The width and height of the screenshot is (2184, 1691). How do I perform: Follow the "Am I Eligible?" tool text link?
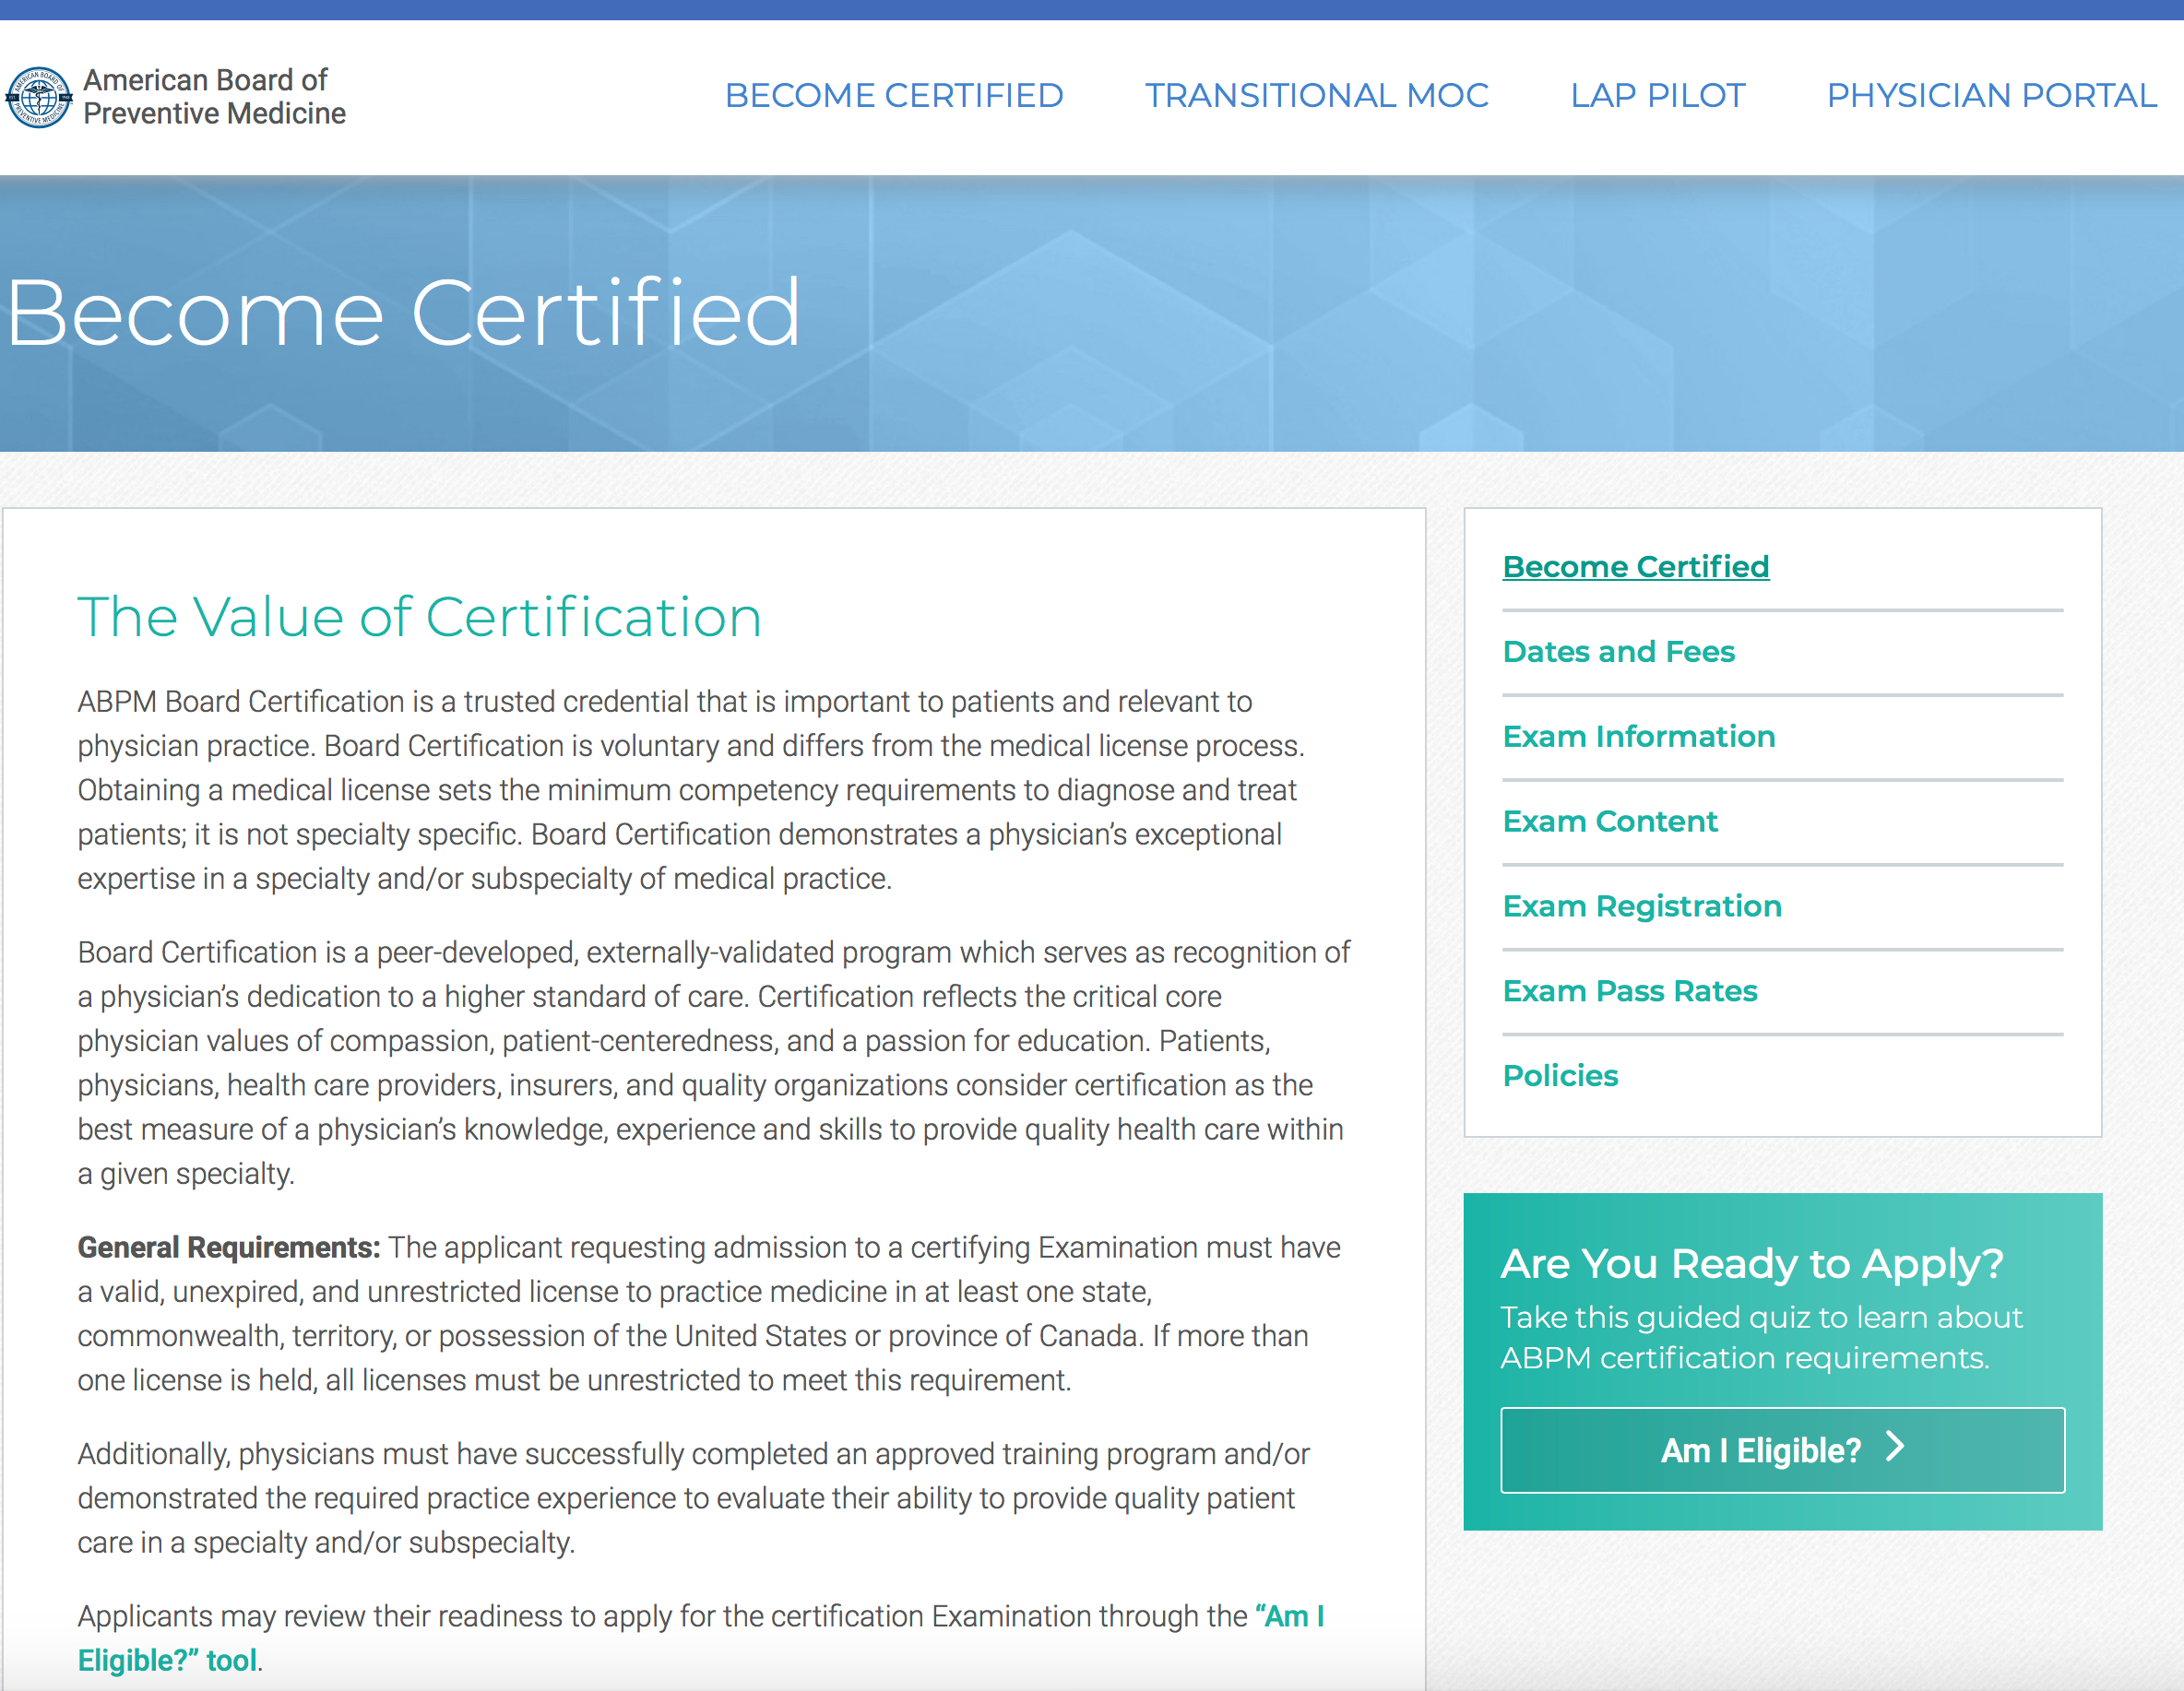point(700,1638)
